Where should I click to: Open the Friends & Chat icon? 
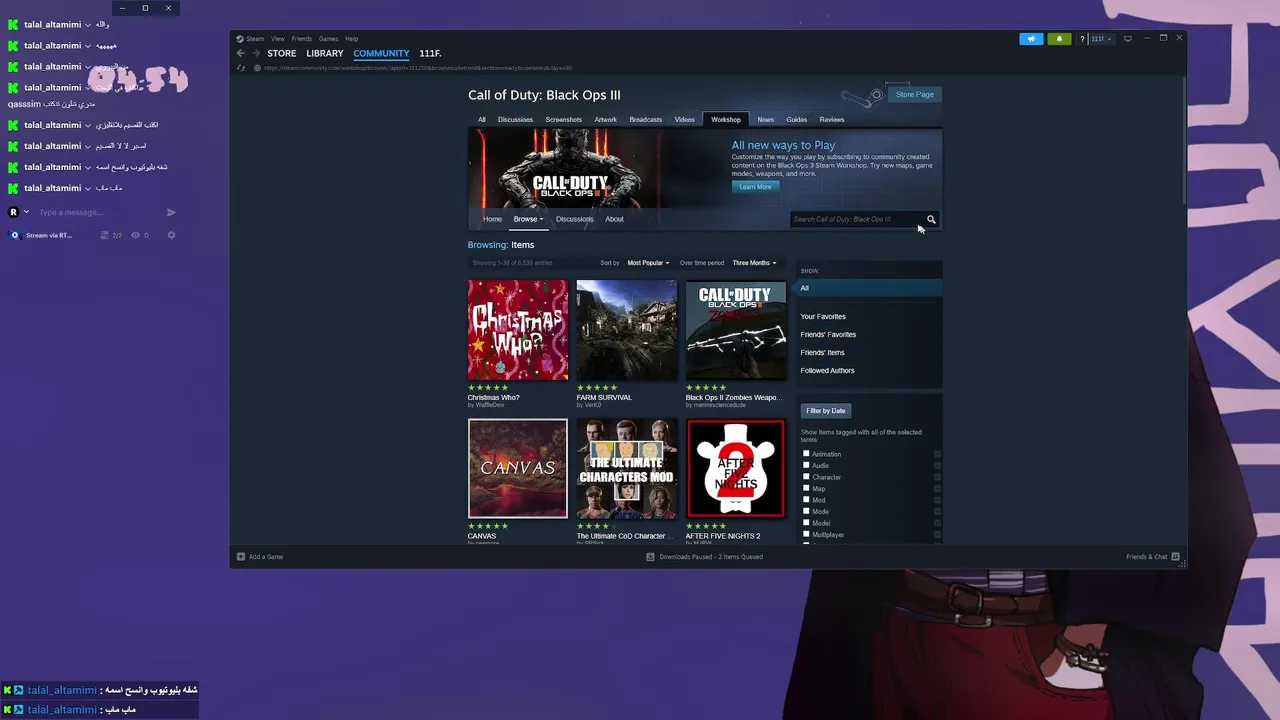pos(1175,557)
